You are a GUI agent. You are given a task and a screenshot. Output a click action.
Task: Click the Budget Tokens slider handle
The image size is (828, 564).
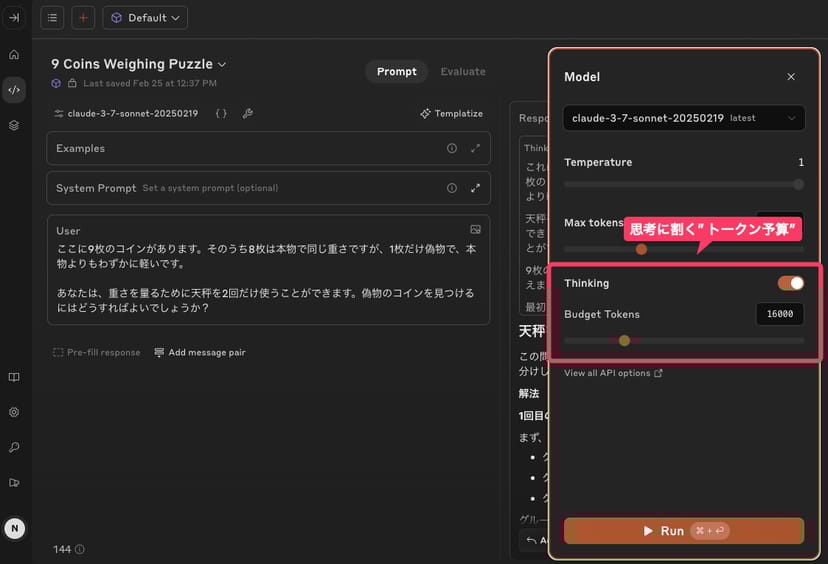(x=624, y=340)
